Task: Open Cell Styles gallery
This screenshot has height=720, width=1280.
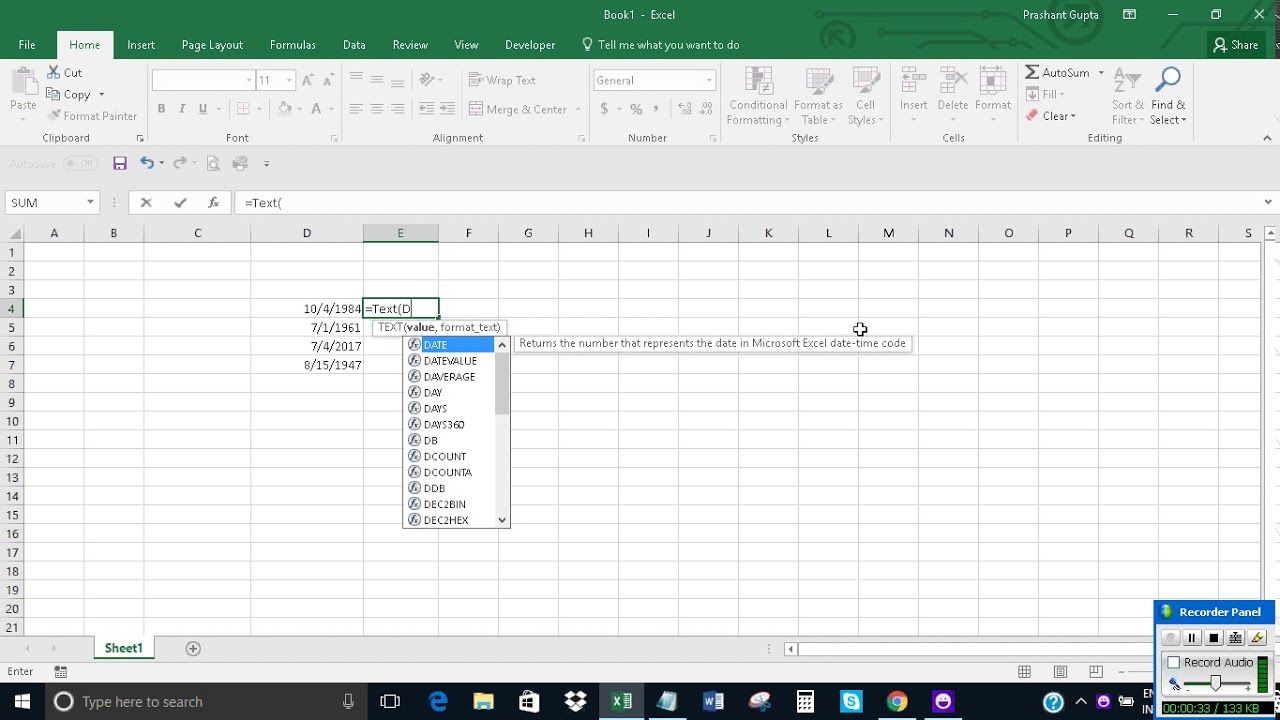Action: point(865,97)
